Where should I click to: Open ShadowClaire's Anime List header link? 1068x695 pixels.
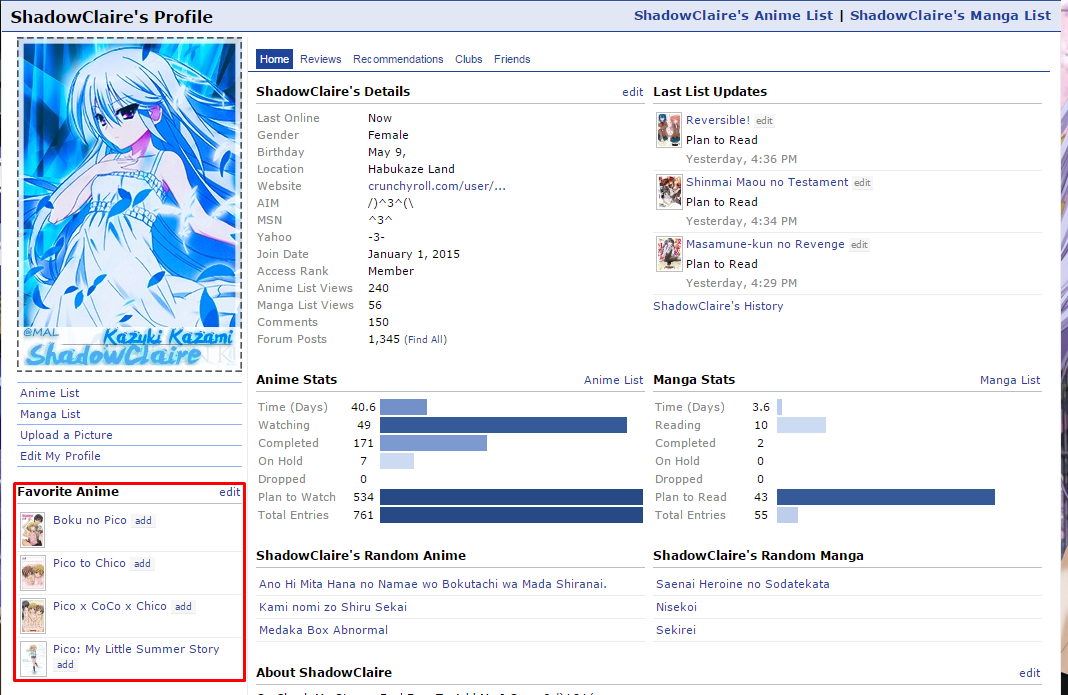click(734, 15)
